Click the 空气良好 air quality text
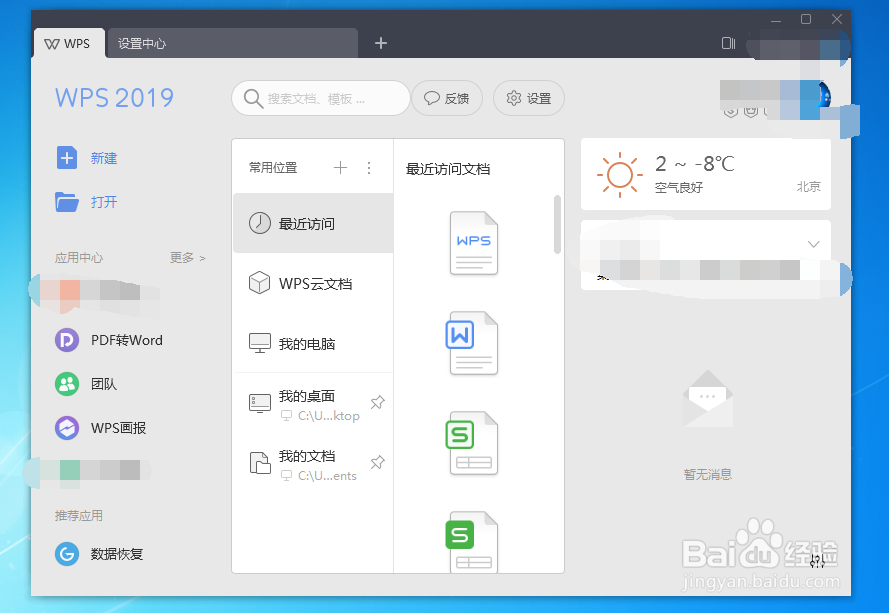 click(x=679, y=188)
